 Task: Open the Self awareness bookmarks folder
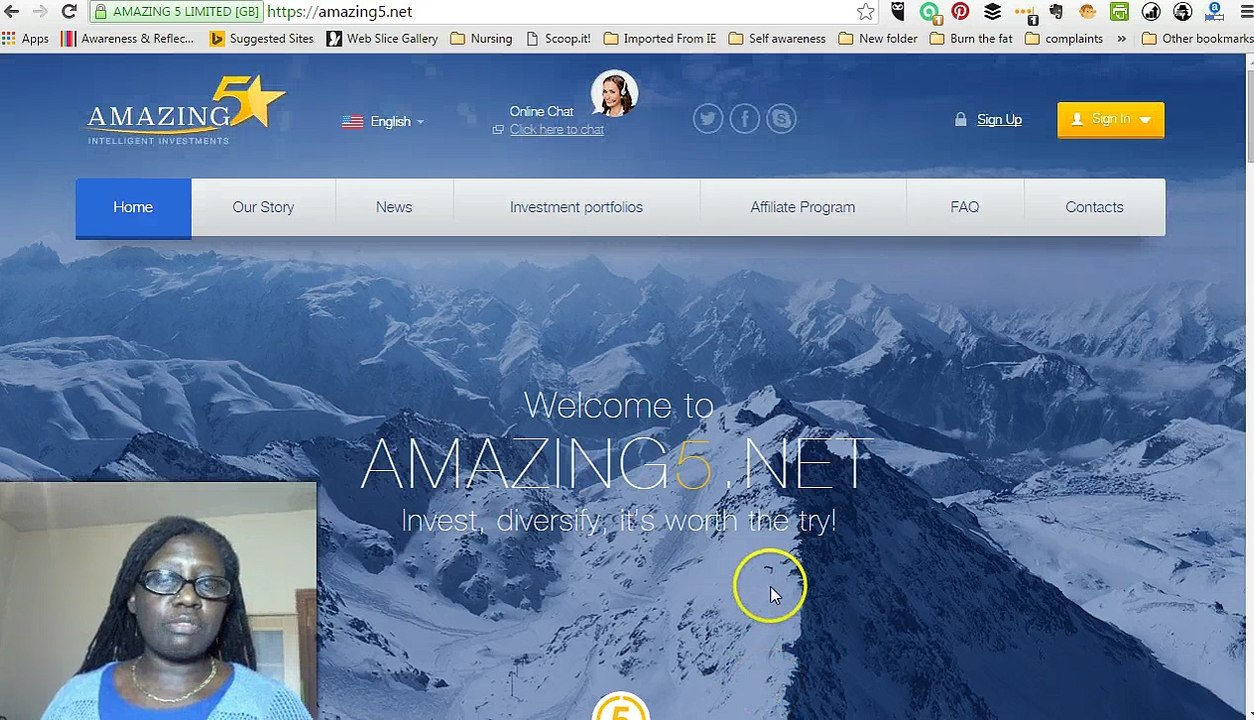pyautogui.click(x=777, y=39)
